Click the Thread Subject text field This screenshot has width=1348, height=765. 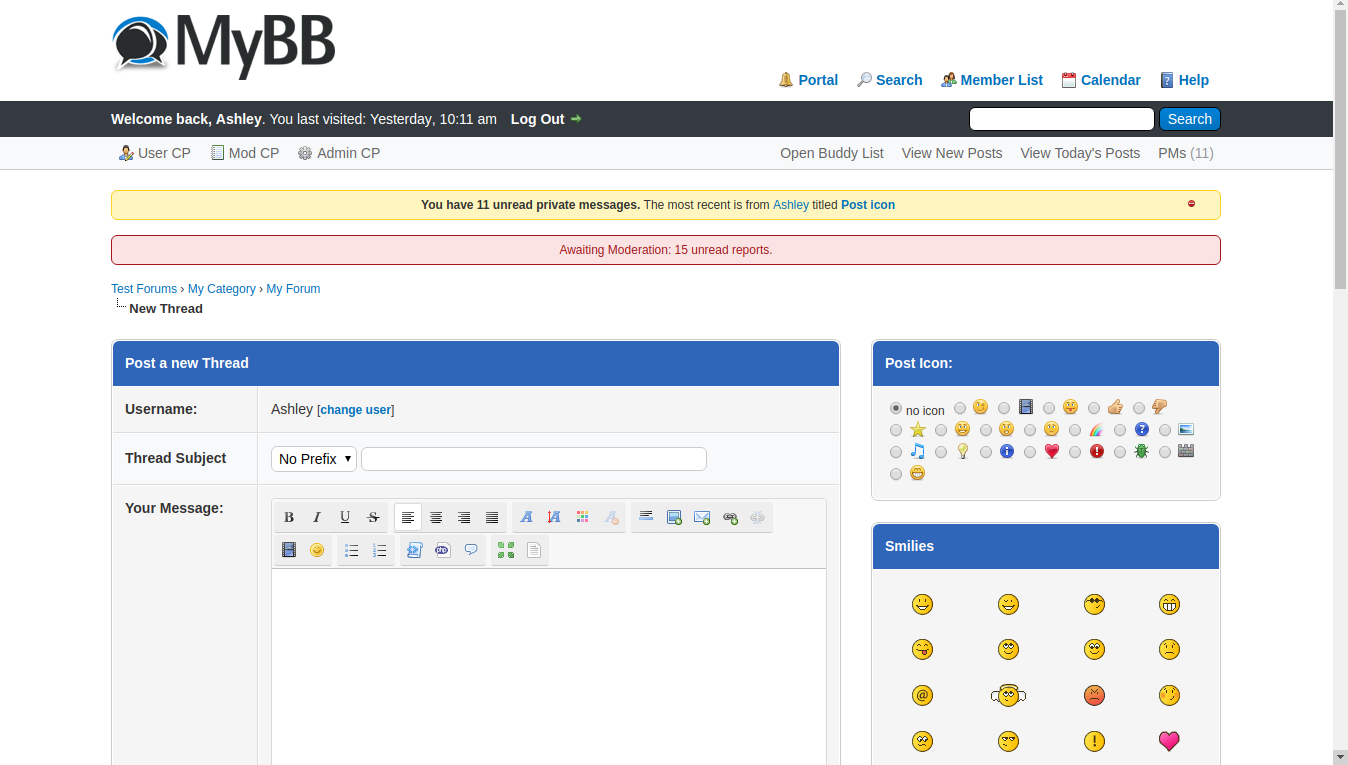point(534,459)
